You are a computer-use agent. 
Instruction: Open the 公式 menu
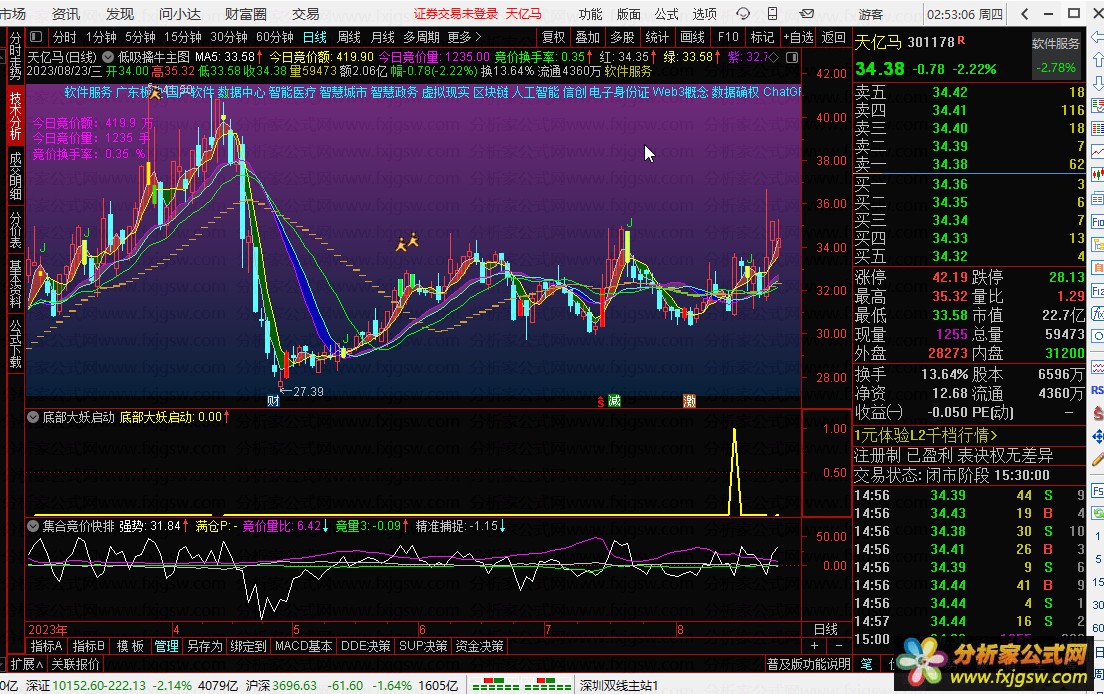[667, 13]
